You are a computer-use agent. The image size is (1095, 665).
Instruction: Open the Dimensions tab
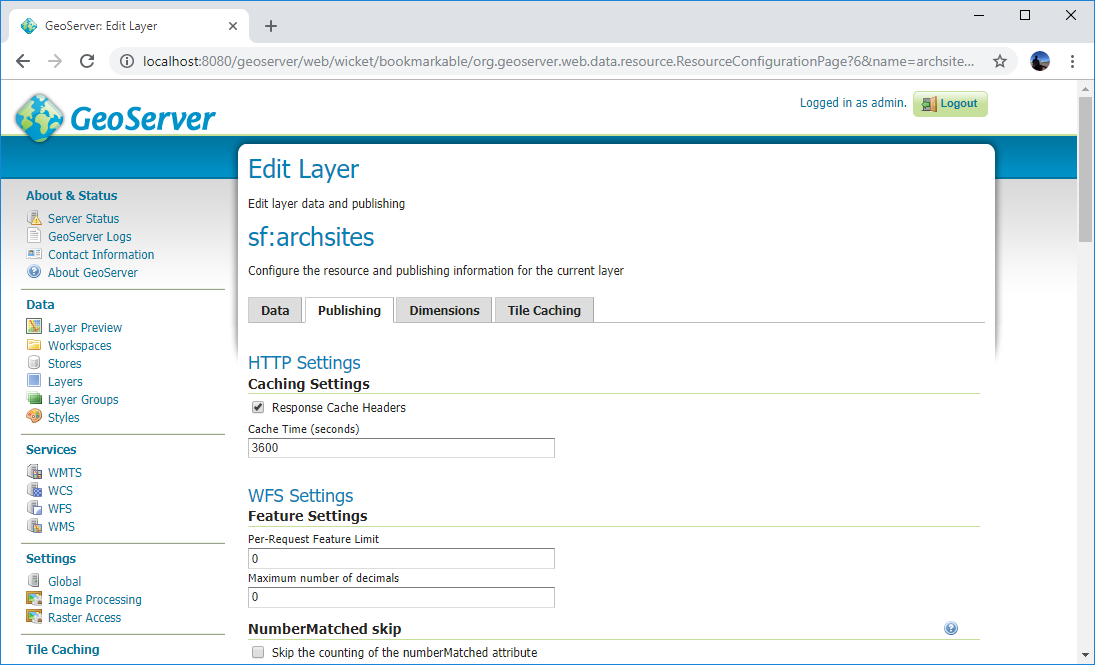click(444, 310)
